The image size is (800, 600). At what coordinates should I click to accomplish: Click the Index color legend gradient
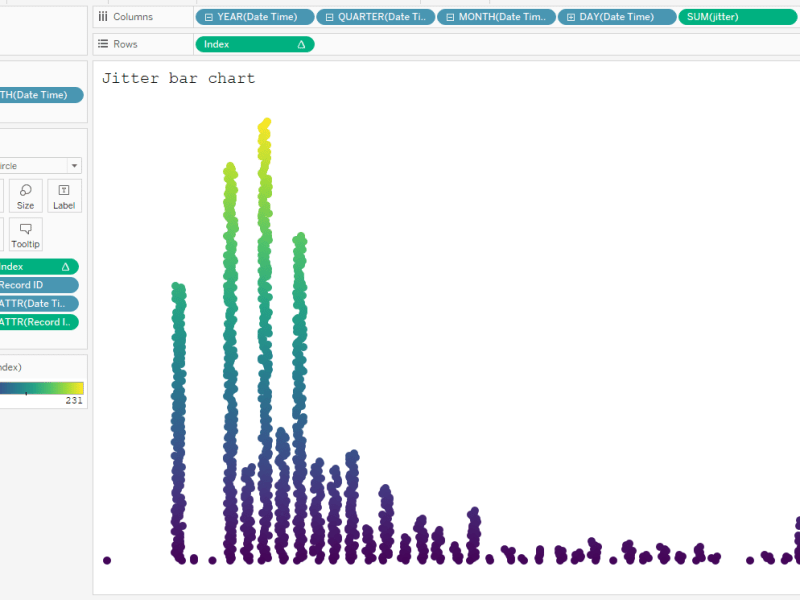pos(40,390)
